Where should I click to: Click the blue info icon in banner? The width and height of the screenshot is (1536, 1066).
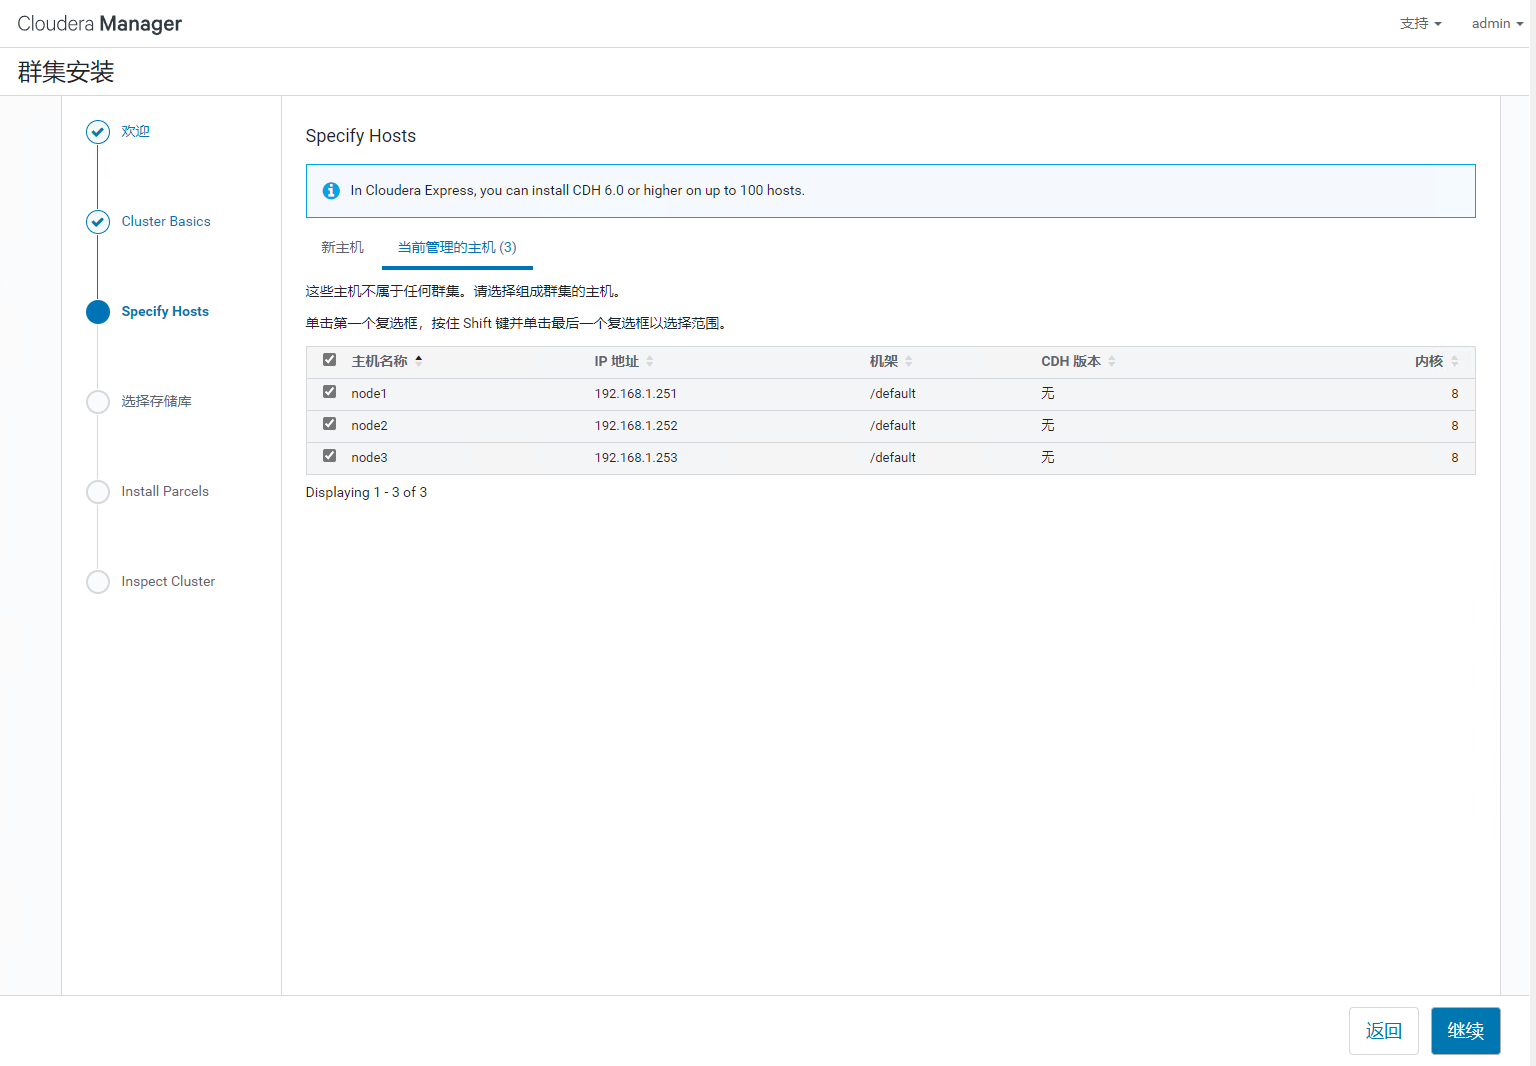point(331,191)
